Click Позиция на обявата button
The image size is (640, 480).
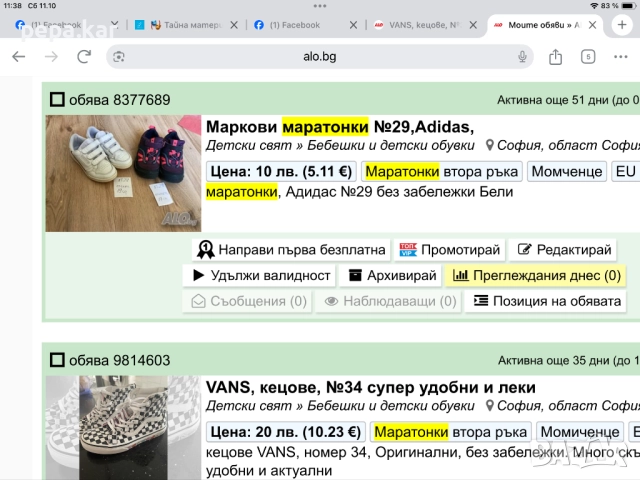pyautogui.click(x=546, y=301)
